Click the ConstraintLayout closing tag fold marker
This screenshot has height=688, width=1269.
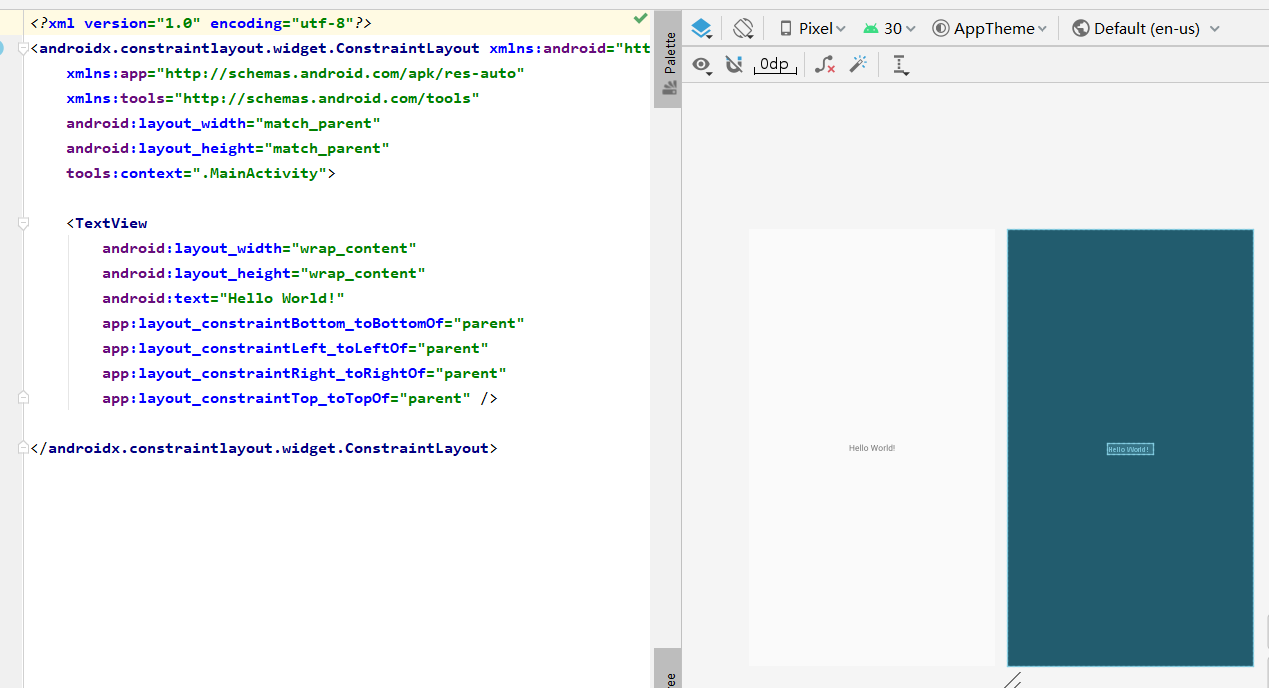(24, 448)
